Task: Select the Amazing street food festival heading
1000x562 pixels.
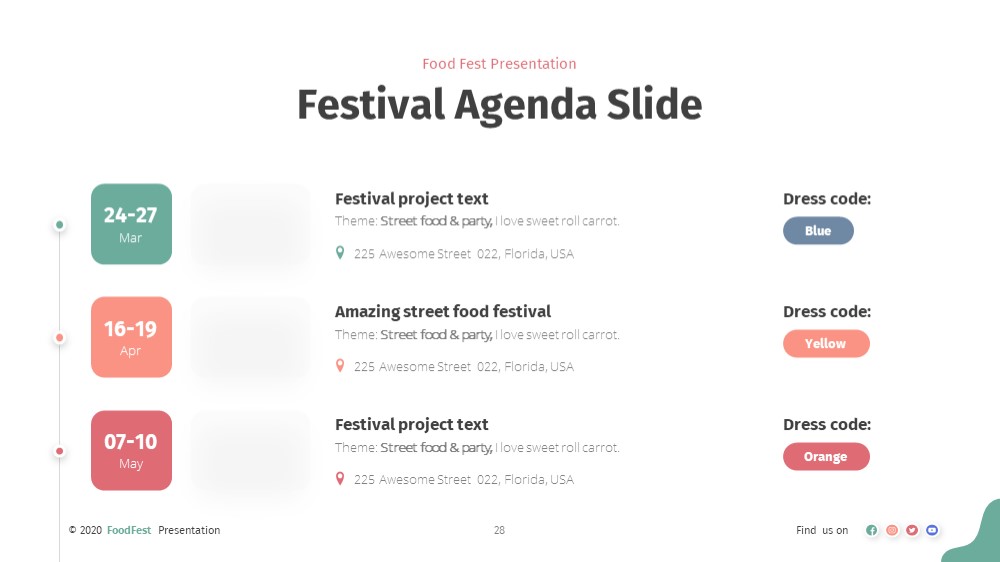Action: 443,311
